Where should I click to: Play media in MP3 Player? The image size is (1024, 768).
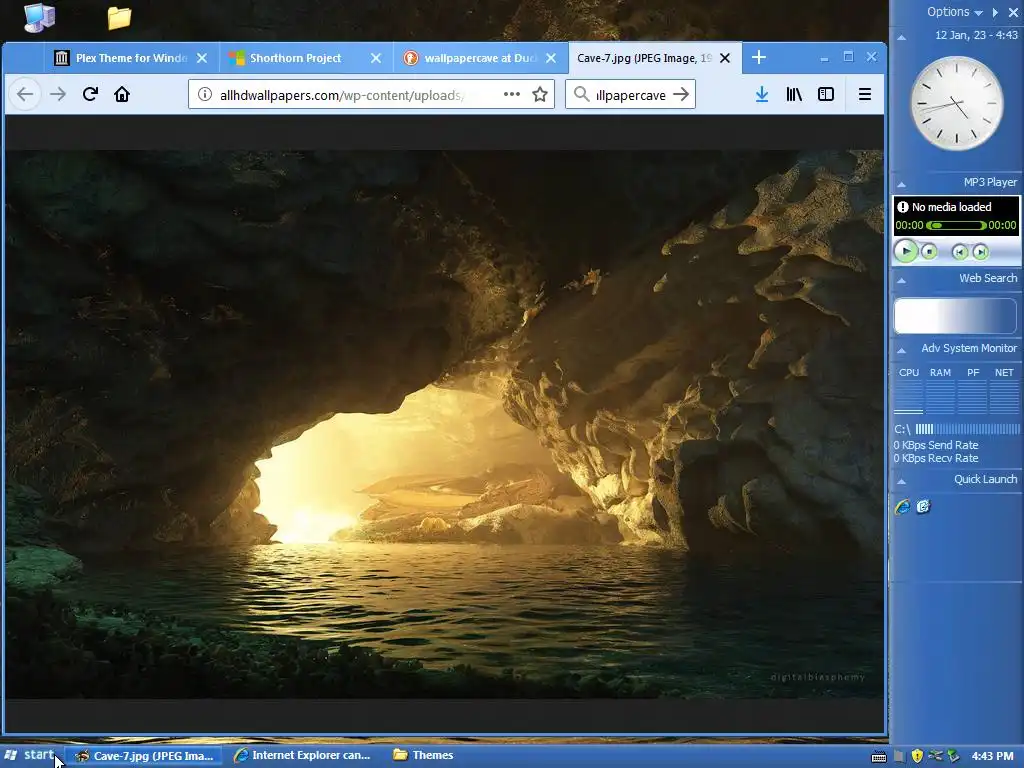(x=906, y=251)
